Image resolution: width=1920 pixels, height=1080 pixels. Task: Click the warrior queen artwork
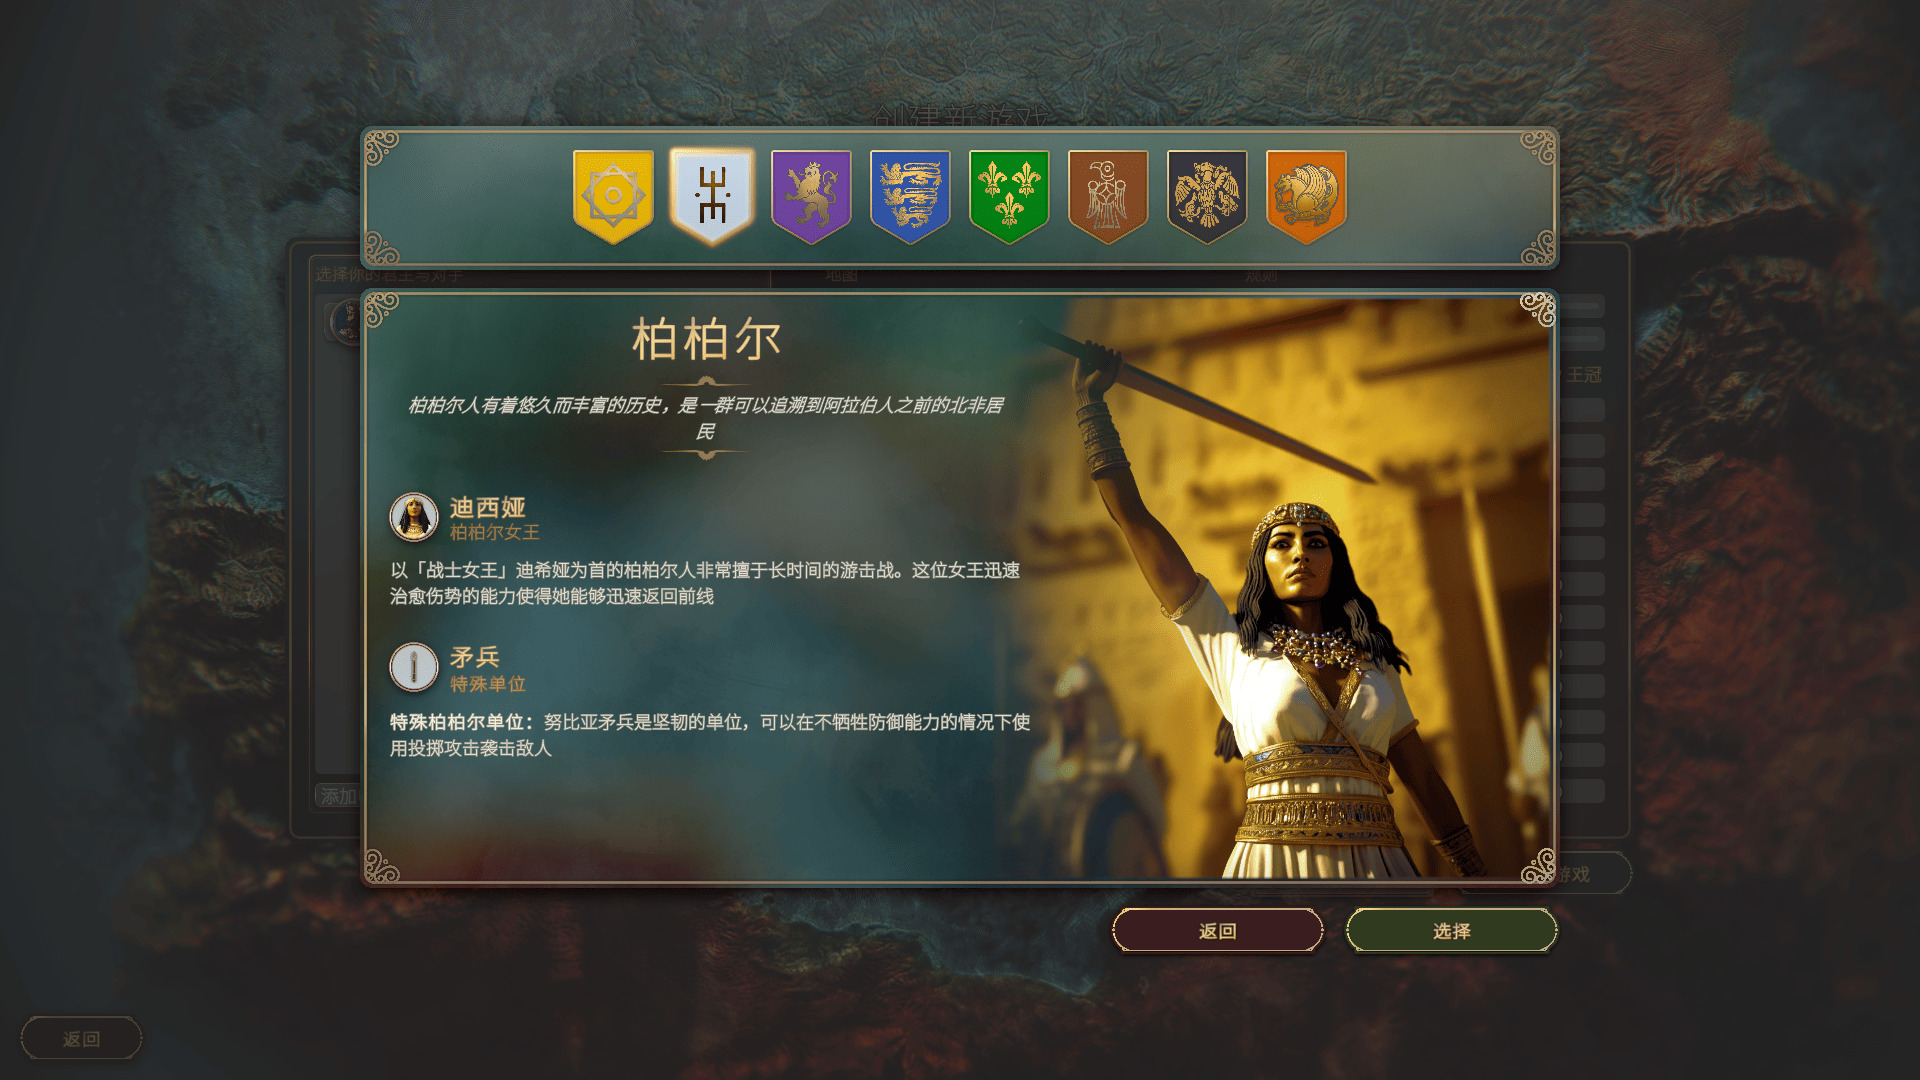[x=1290, y=590]
